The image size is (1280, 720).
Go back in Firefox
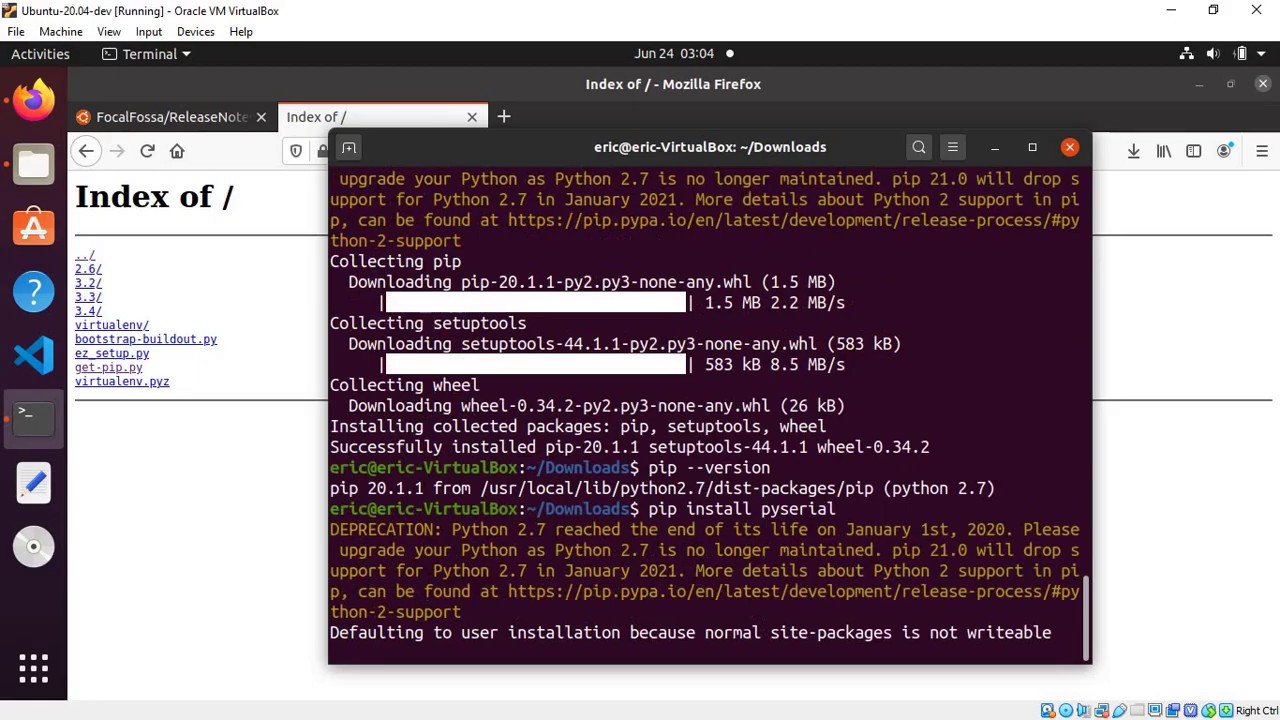(86, 151)
